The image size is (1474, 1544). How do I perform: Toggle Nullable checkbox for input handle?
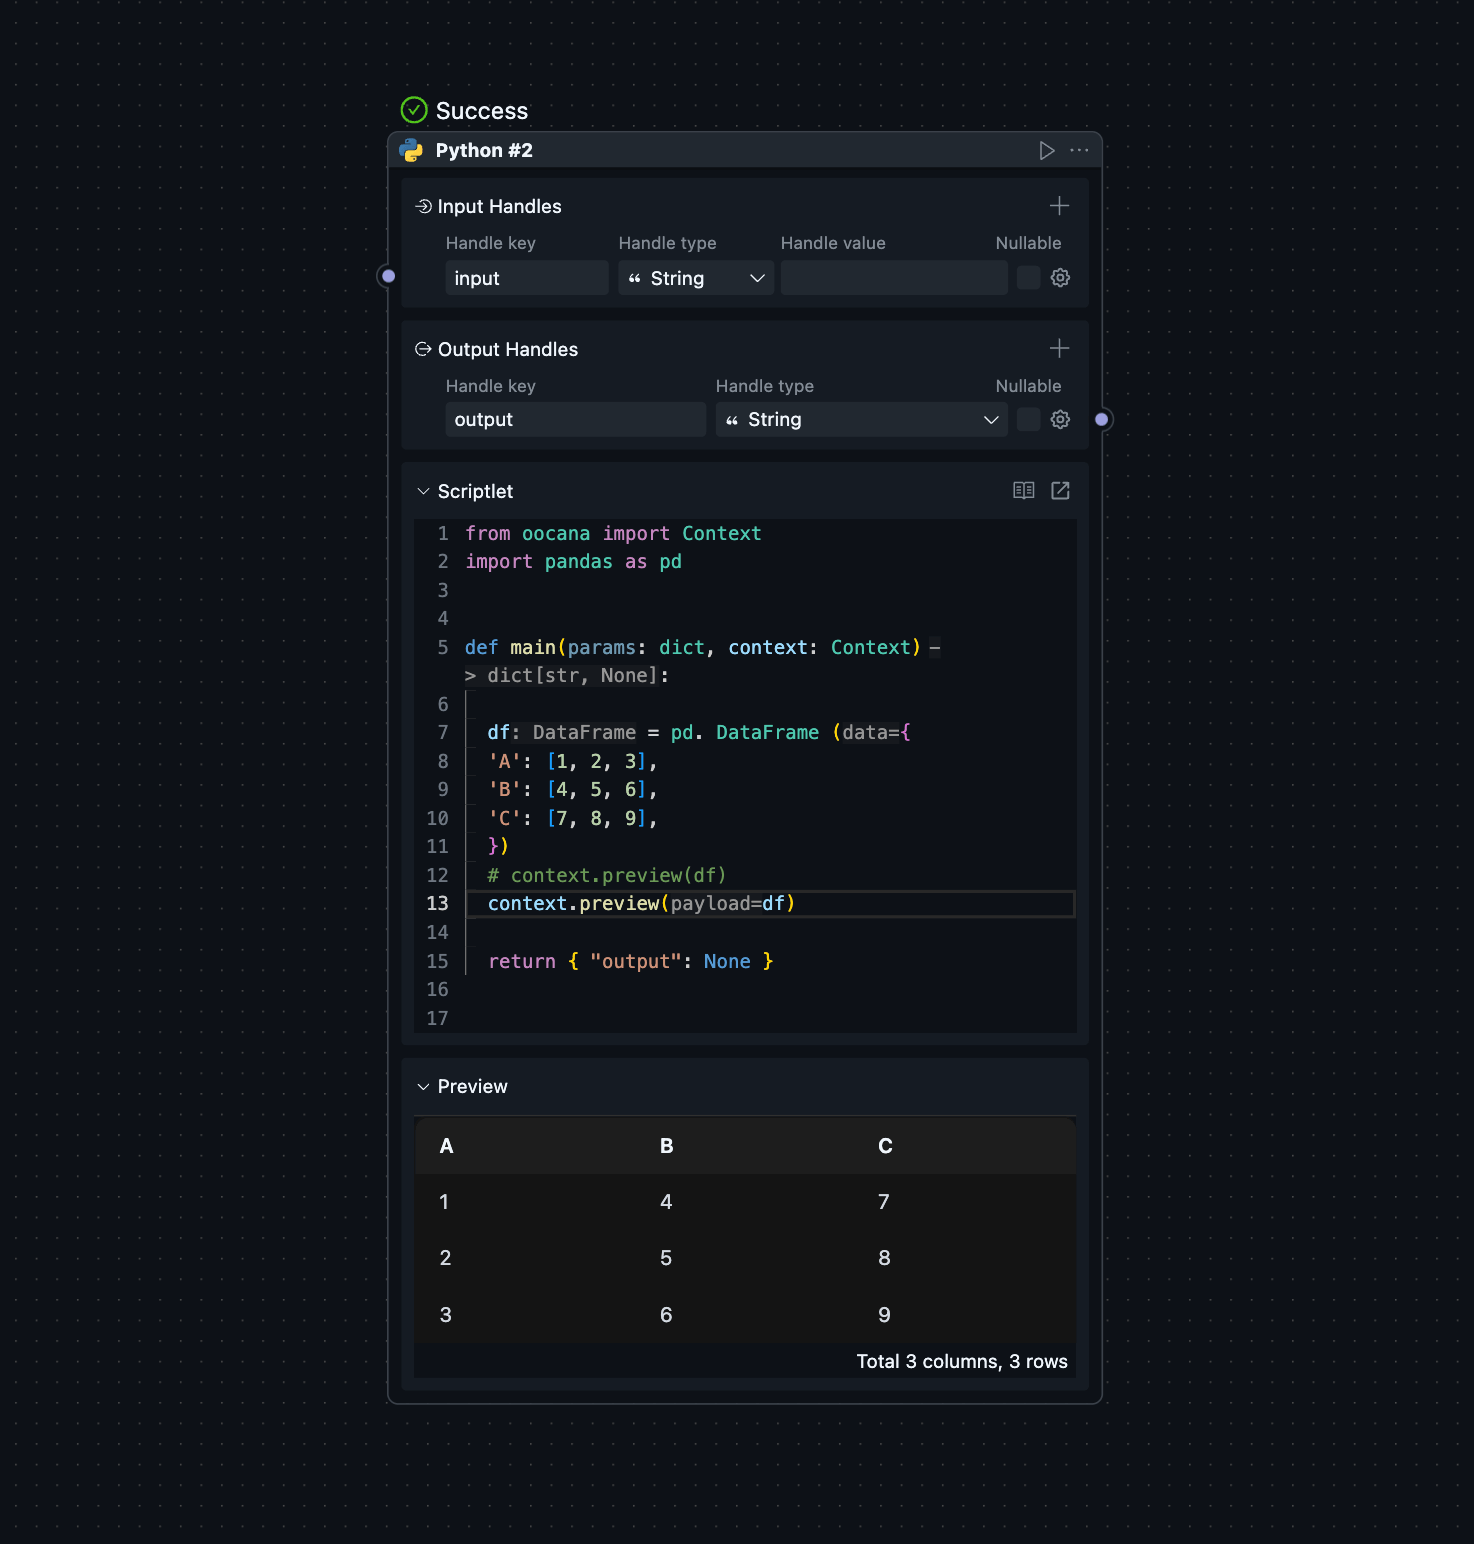[1028, 278]
